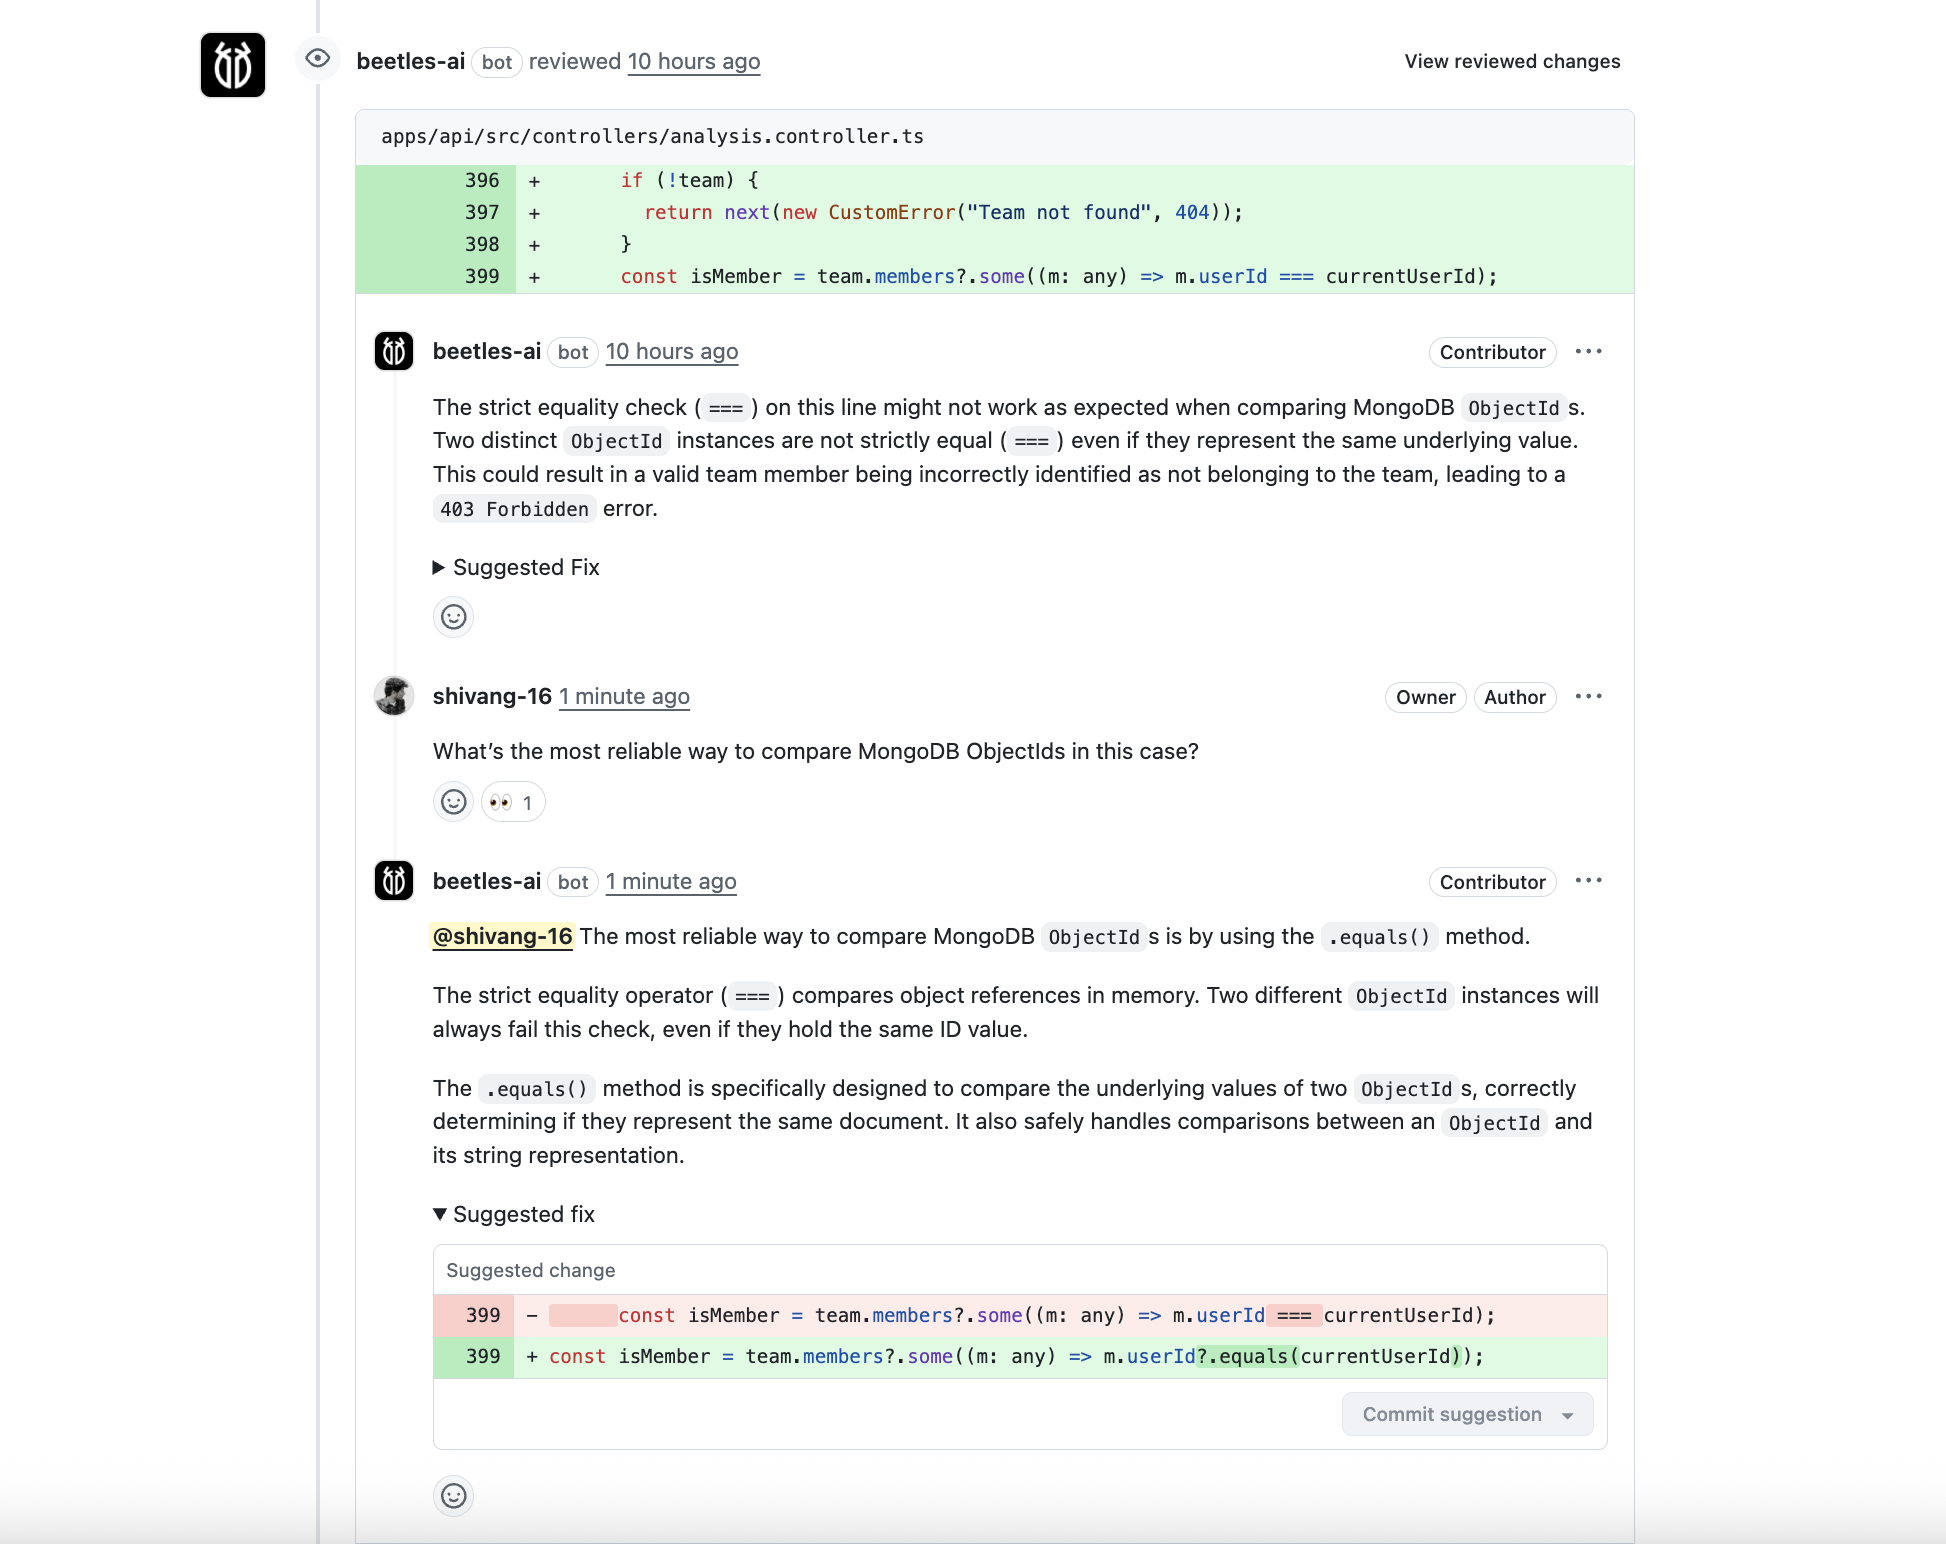The image size is (1946, 1544).
Task: Click the eye icon beside beetles-ai review header
Action: tap(318, 58)
